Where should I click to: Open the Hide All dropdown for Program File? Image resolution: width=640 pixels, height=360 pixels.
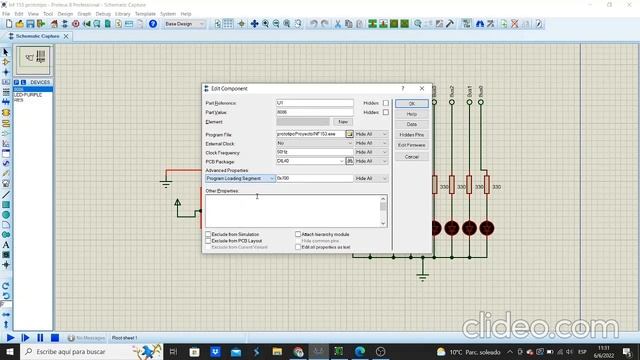point(371,134)
